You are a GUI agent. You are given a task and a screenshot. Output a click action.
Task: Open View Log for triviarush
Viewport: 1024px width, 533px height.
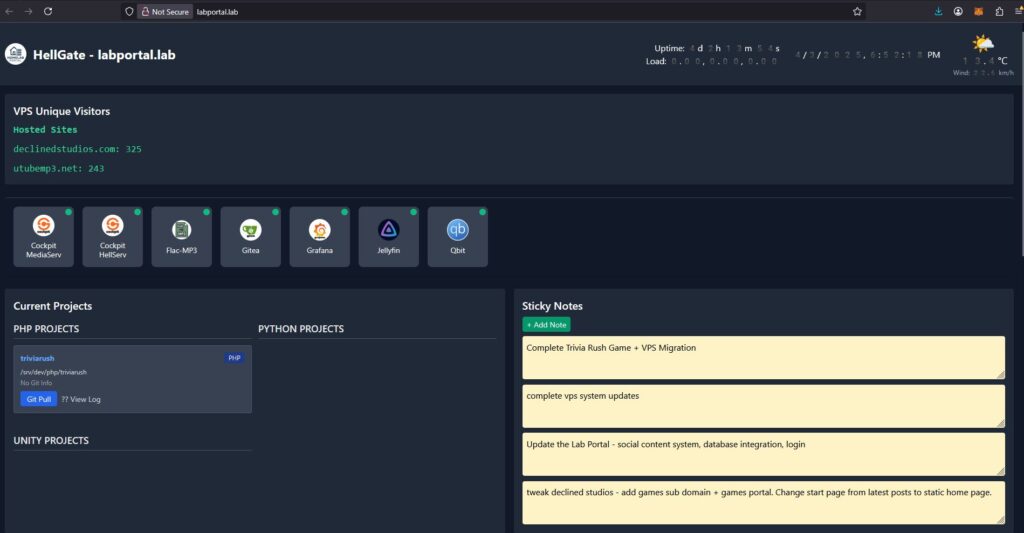(81, 399)
